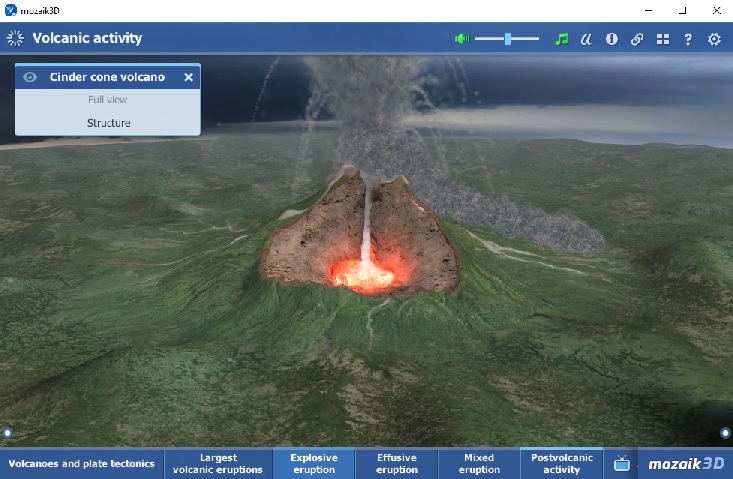
Task: Click the mozaik spinner logo icon
Action: [x=15, y=38]
